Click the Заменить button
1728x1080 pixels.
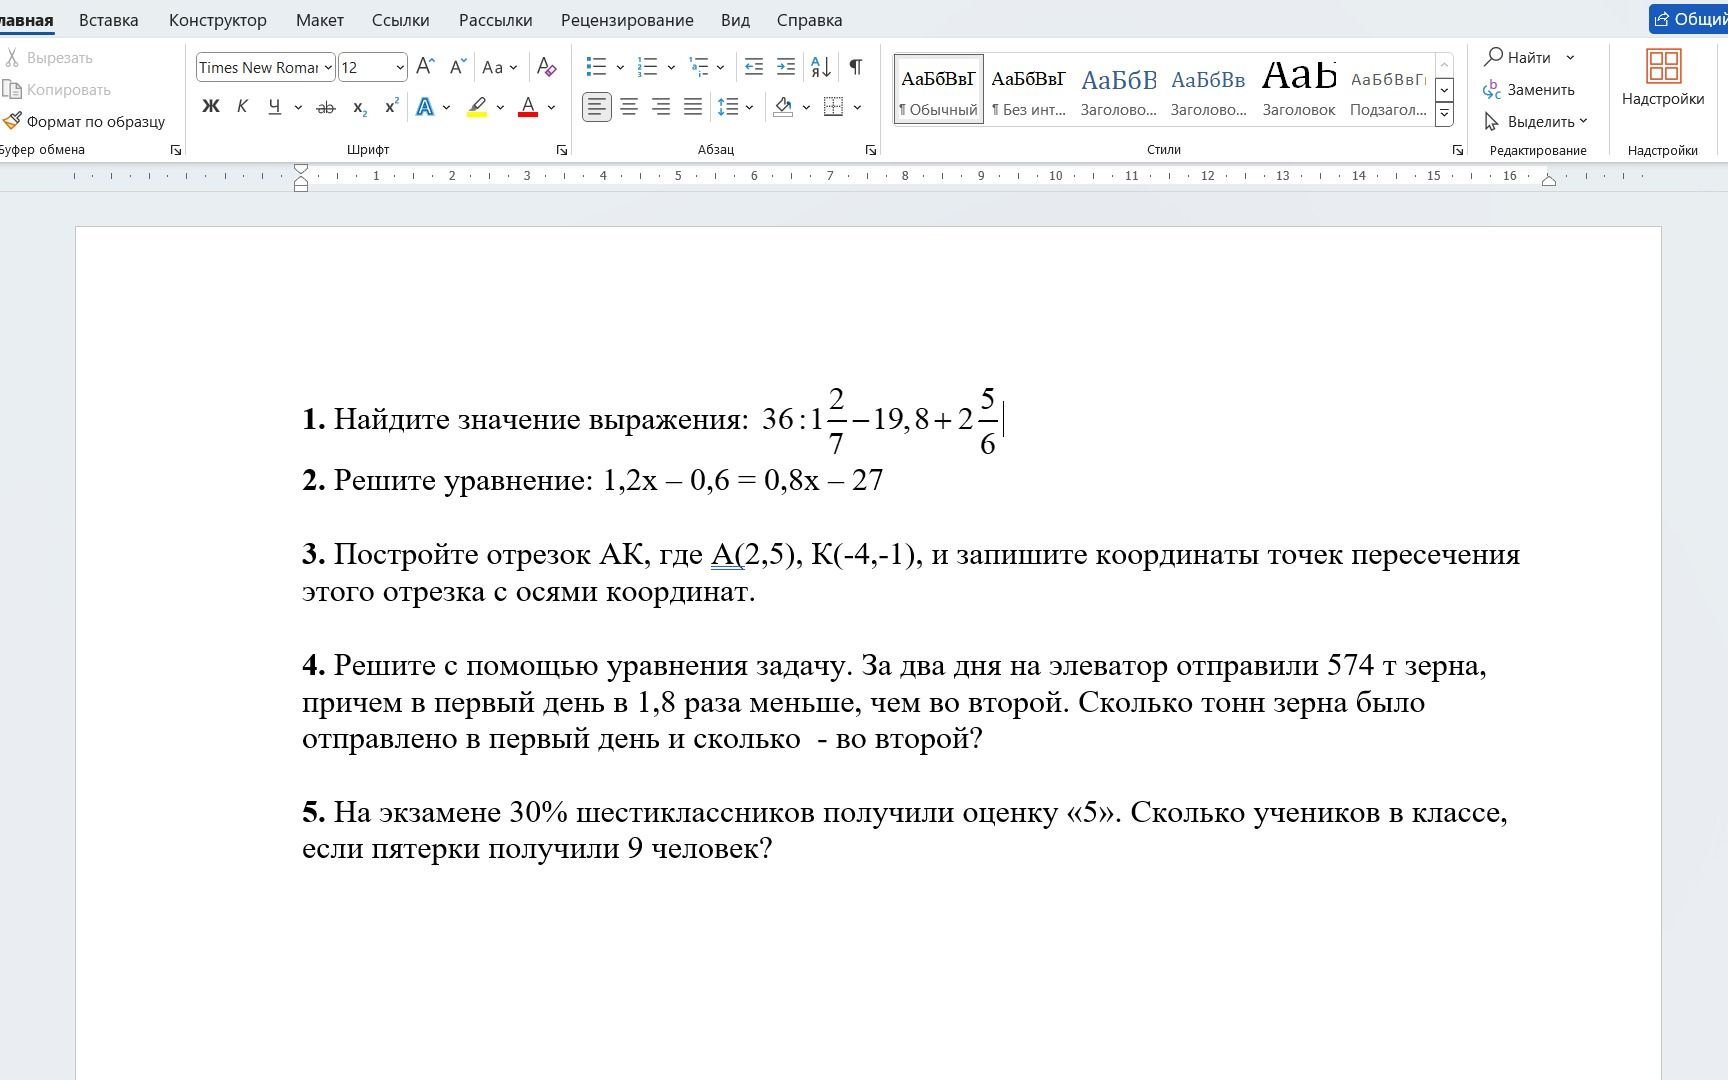click(x=1529, y=90)
